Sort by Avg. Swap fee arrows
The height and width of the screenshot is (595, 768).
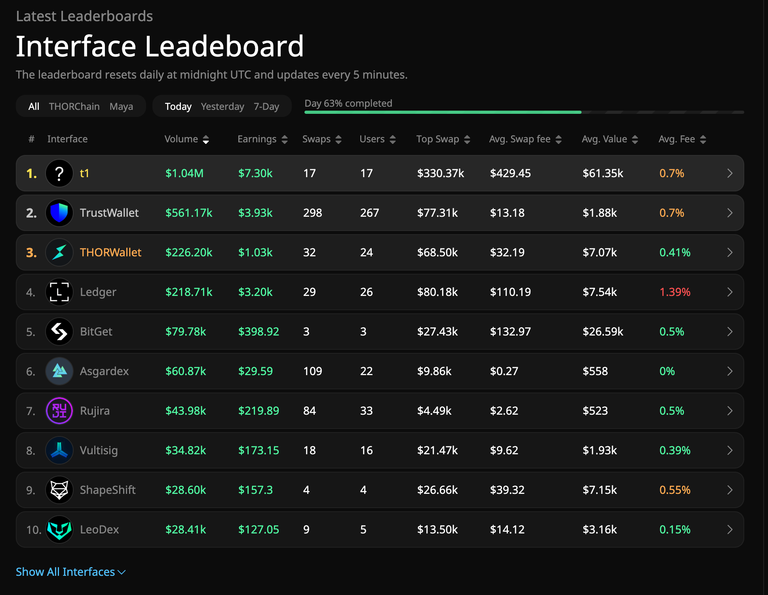click(x=558, y=140)
